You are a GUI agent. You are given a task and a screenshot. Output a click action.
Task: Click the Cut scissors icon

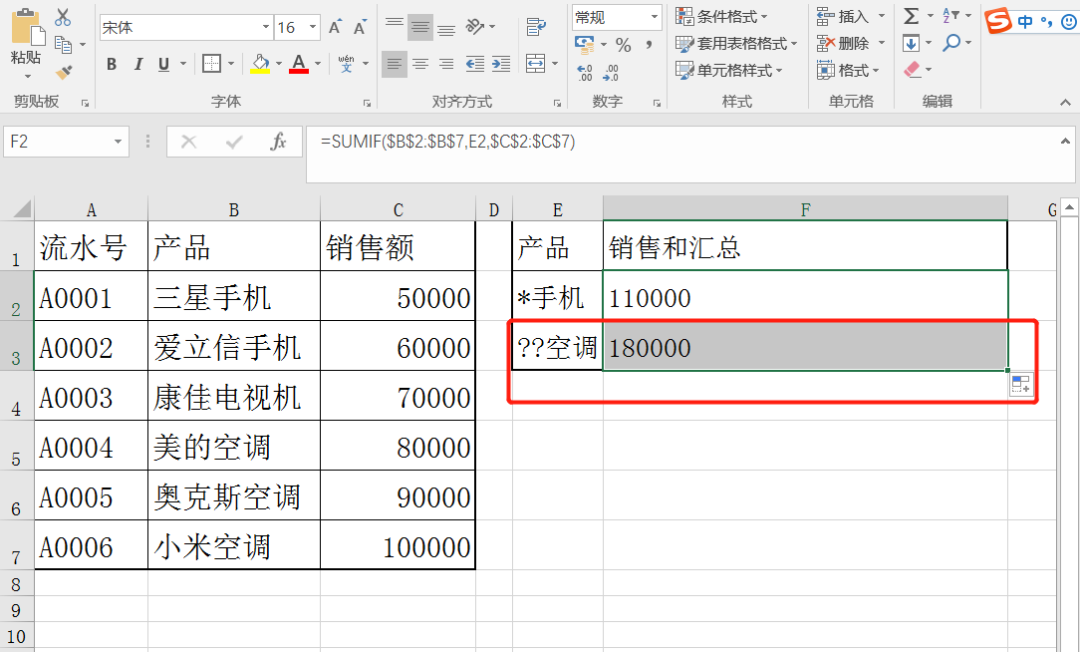(x=63, y=17)
